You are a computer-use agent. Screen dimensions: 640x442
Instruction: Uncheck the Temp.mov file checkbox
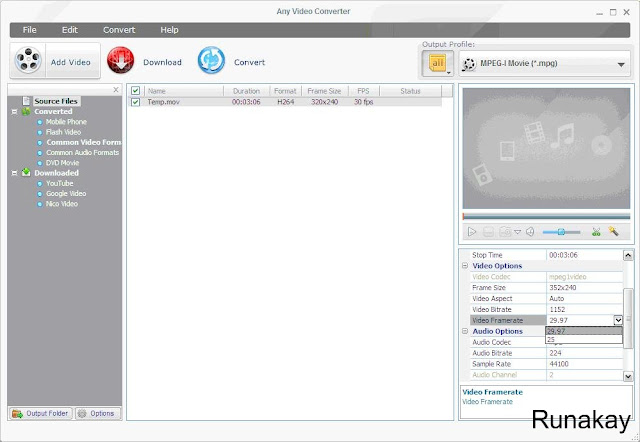tap(136, 102)
